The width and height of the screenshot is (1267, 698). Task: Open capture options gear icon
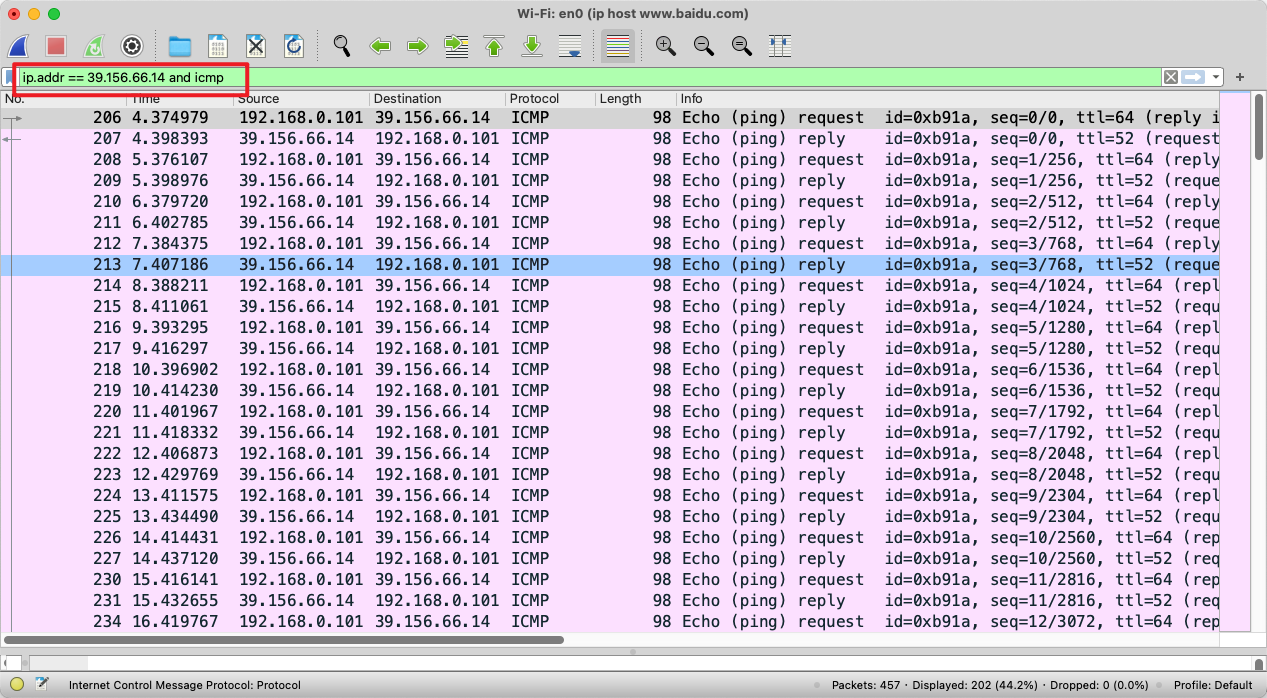[131, 46]
